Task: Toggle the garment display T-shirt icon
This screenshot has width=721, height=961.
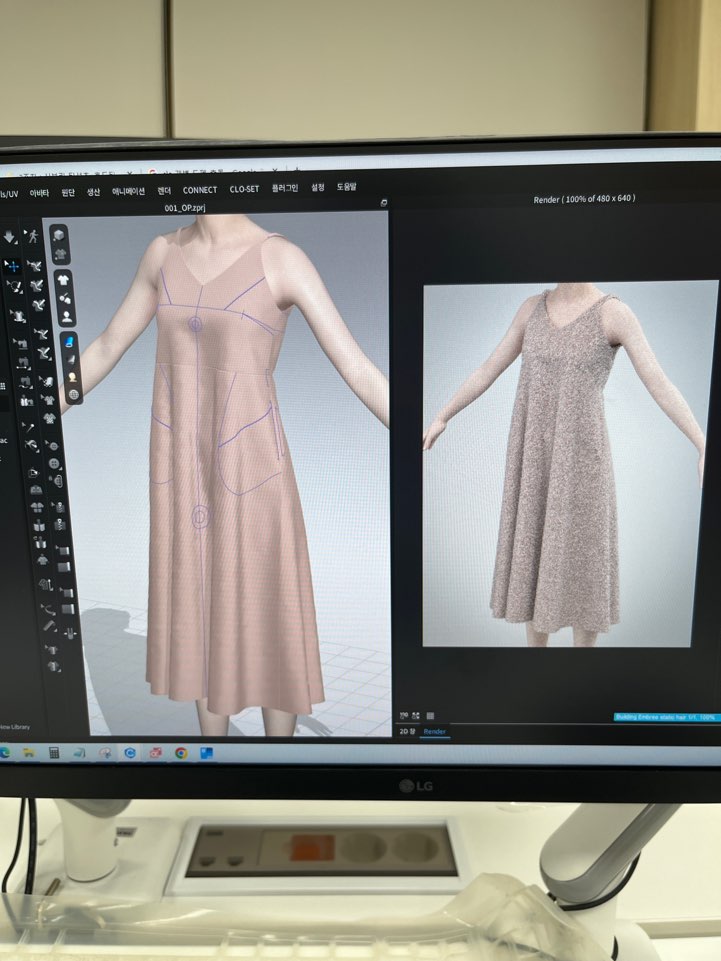Action: click(x=64, y=279)
